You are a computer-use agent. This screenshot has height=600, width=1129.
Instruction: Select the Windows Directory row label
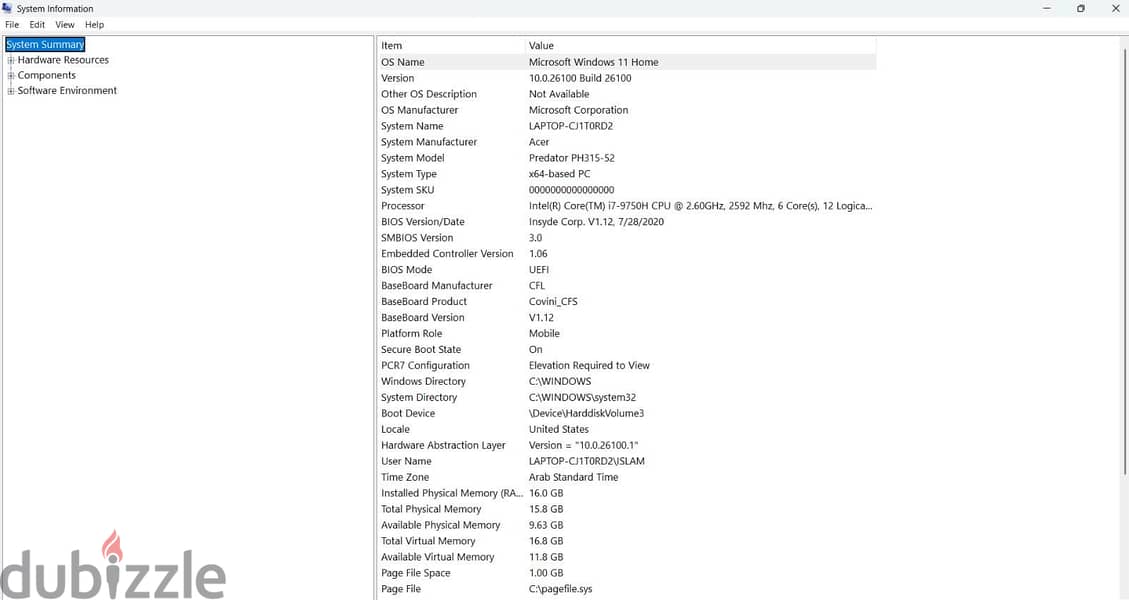tap(423, 381)
